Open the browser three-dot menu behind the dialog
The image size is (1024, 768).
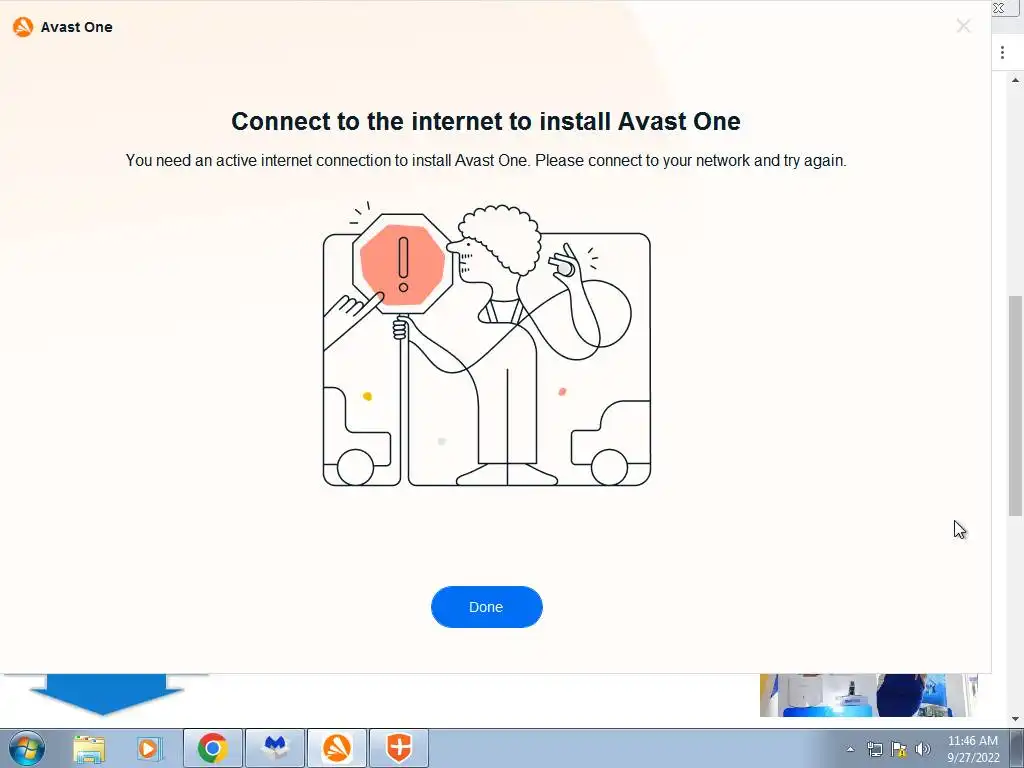(x=1002, y=53)
